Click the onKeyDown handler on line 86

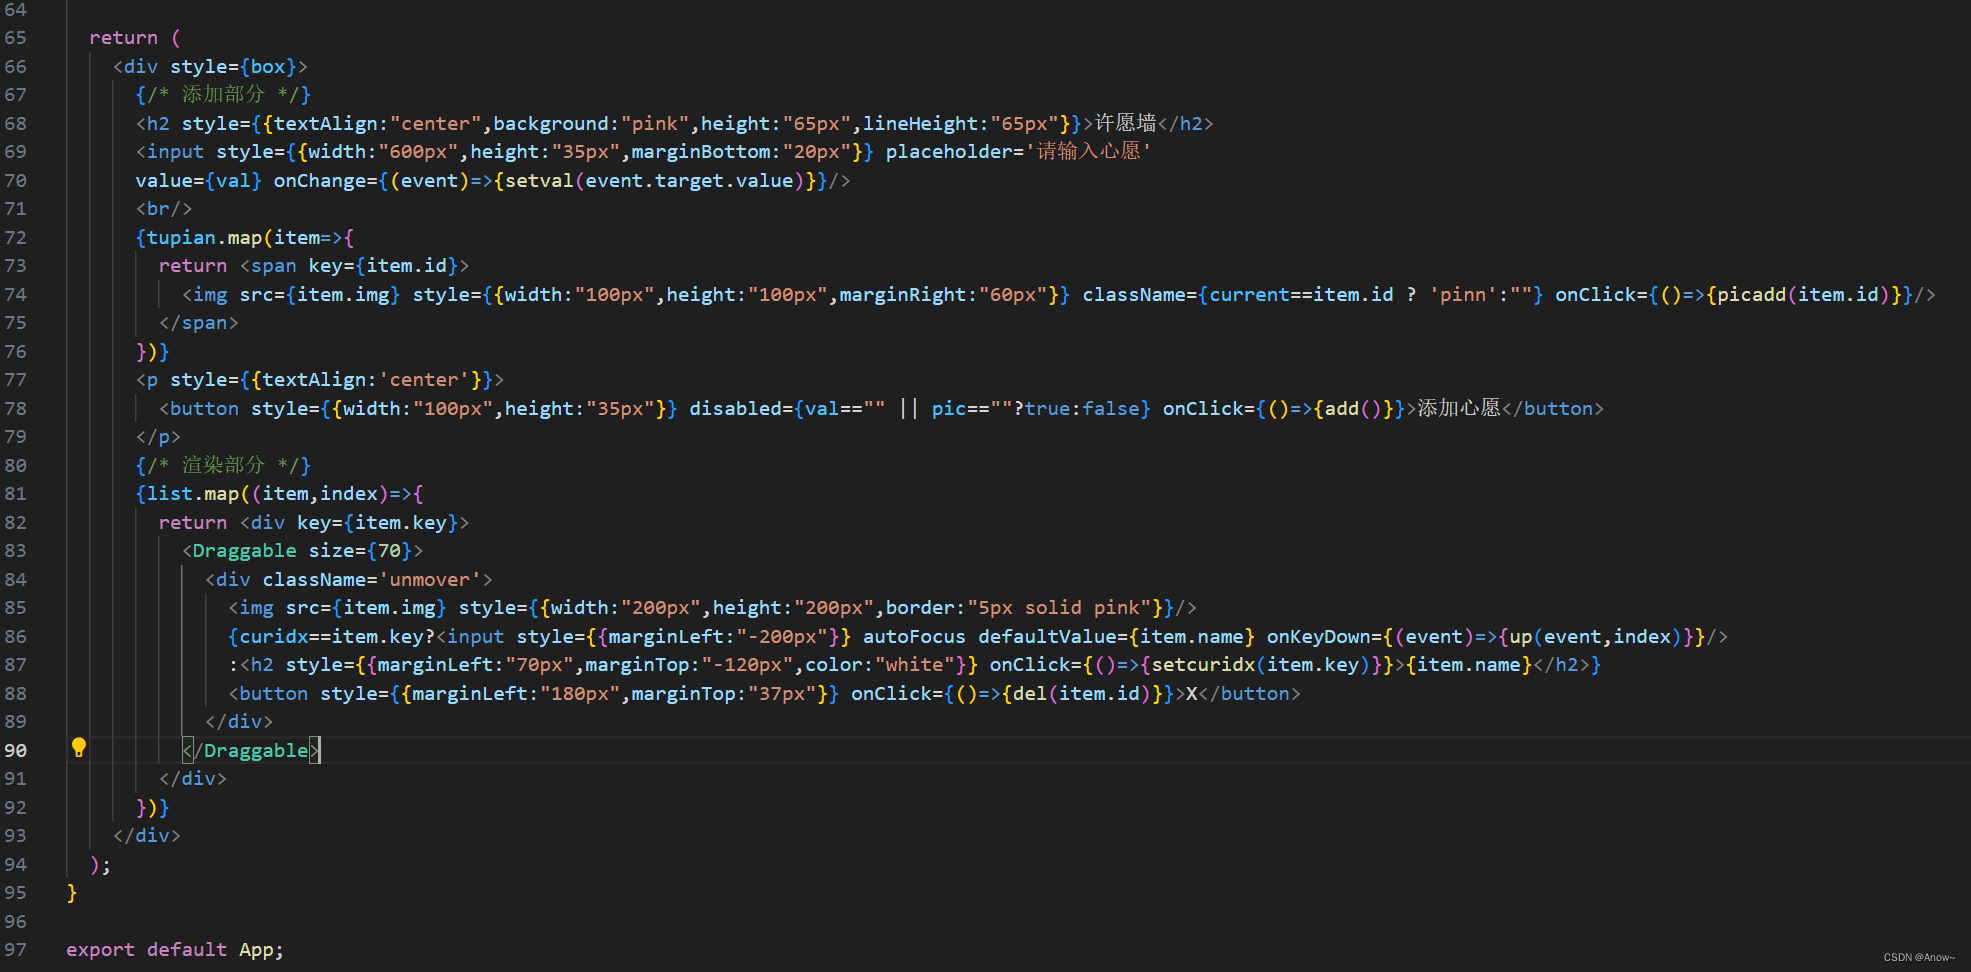(x=1486, y=637)
